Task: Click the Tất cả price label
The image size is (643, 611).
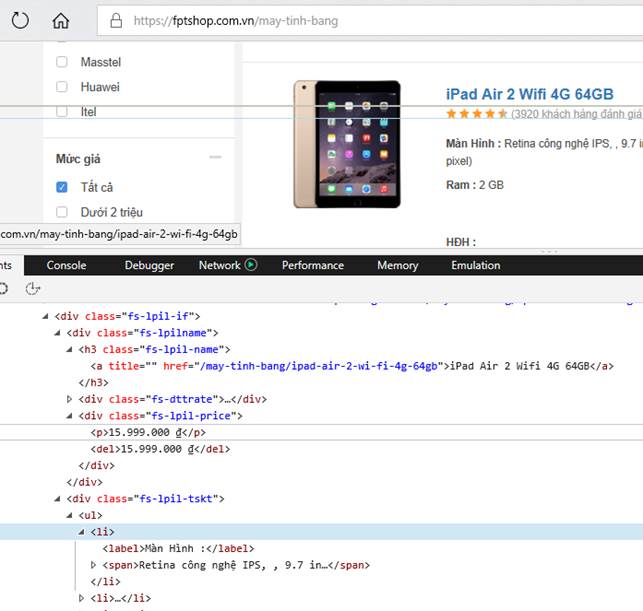Action: click(x=96, y=187)
